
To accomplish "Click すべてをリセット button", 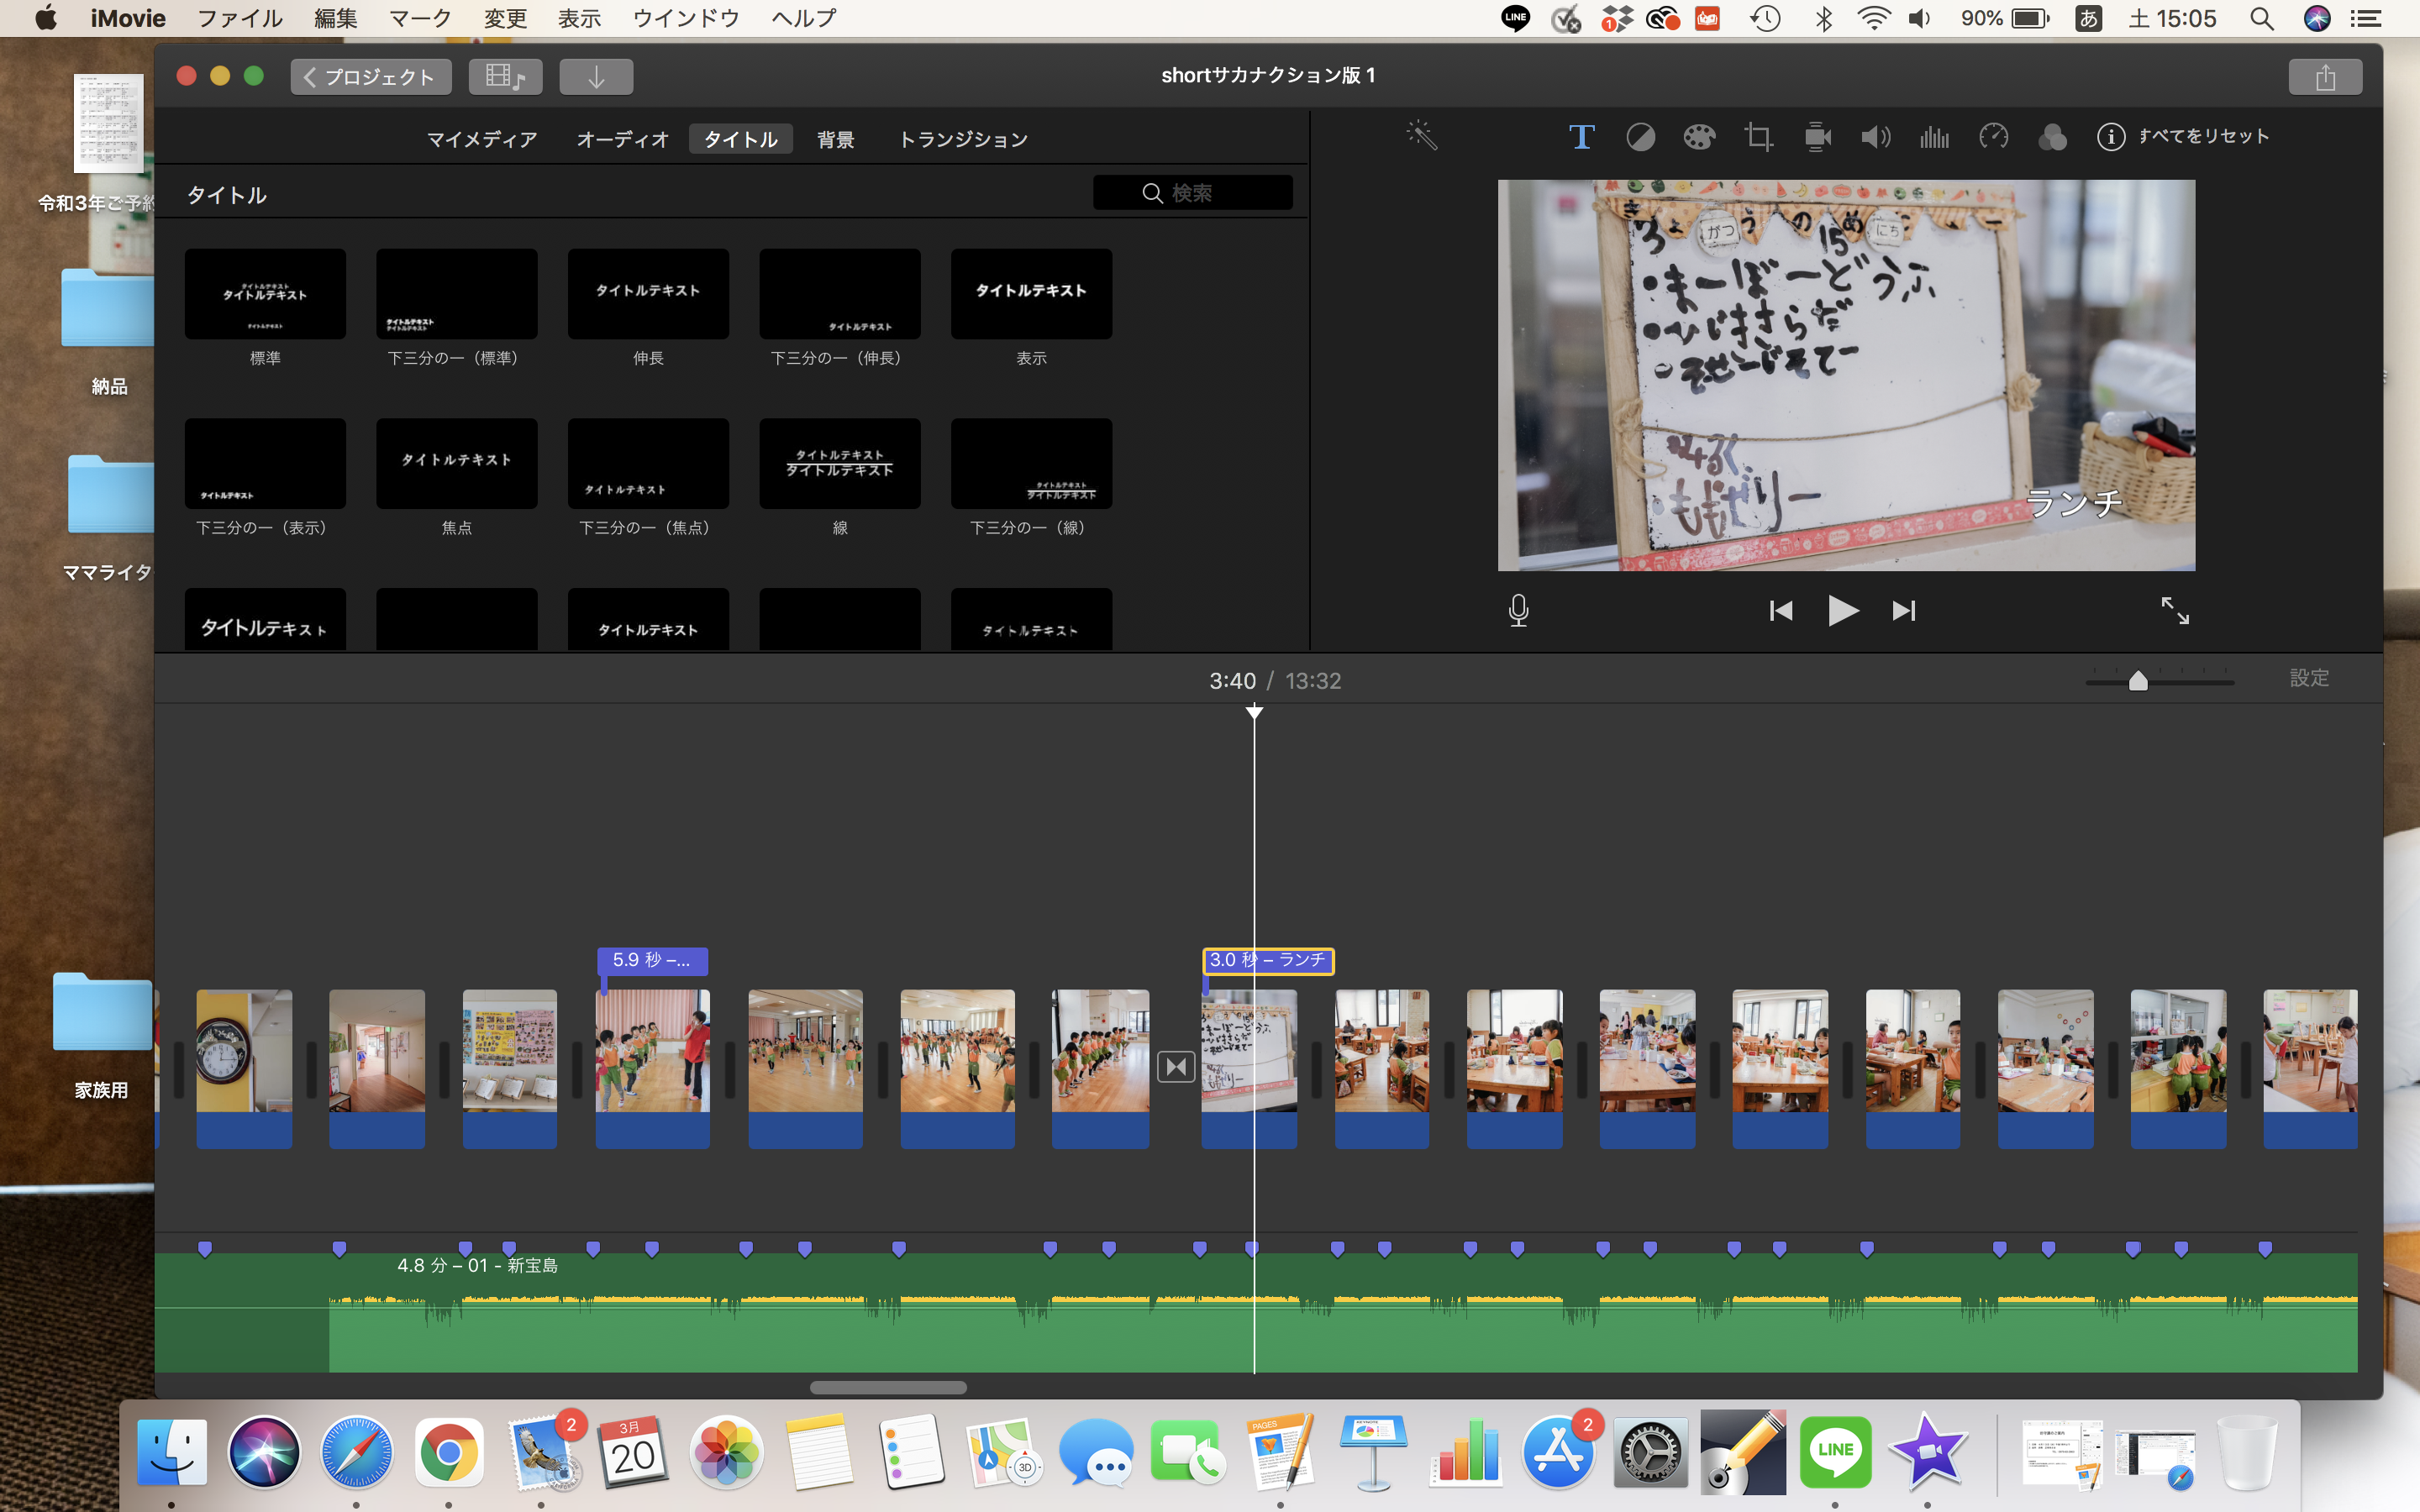I will pyautogui.click(x=2203, y=136).
